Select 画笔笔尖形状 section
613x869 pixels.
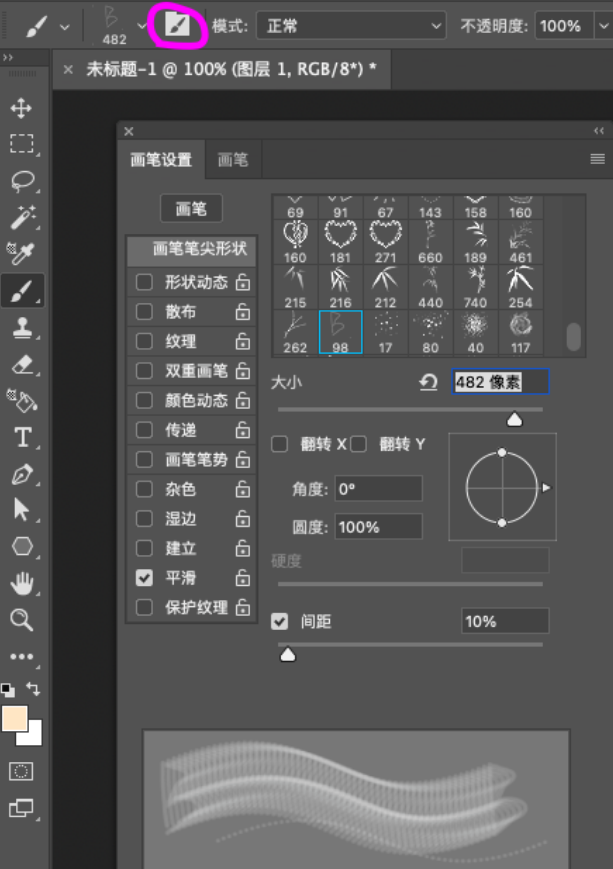click(192, 249)
